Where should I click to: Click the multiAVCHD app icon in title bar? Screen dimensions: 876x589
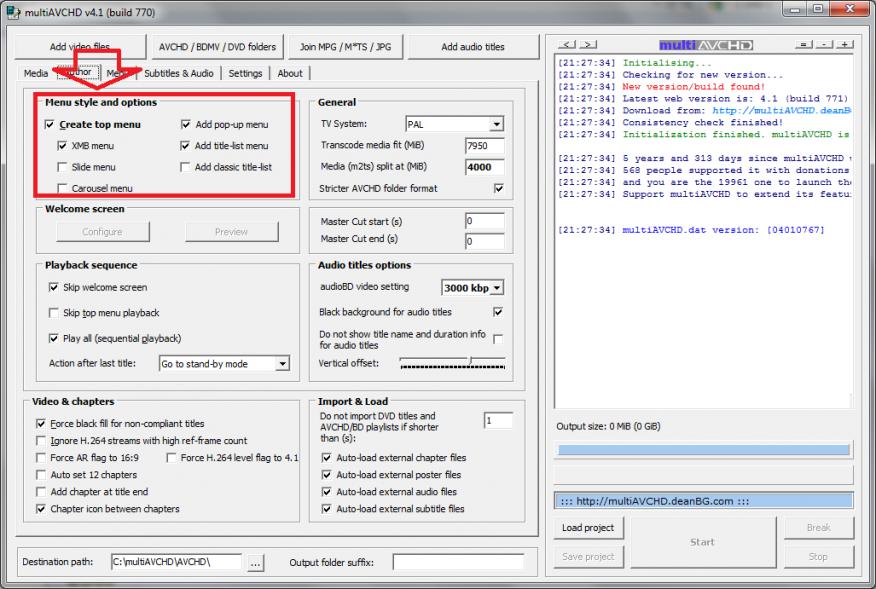(x=13, y=12)
